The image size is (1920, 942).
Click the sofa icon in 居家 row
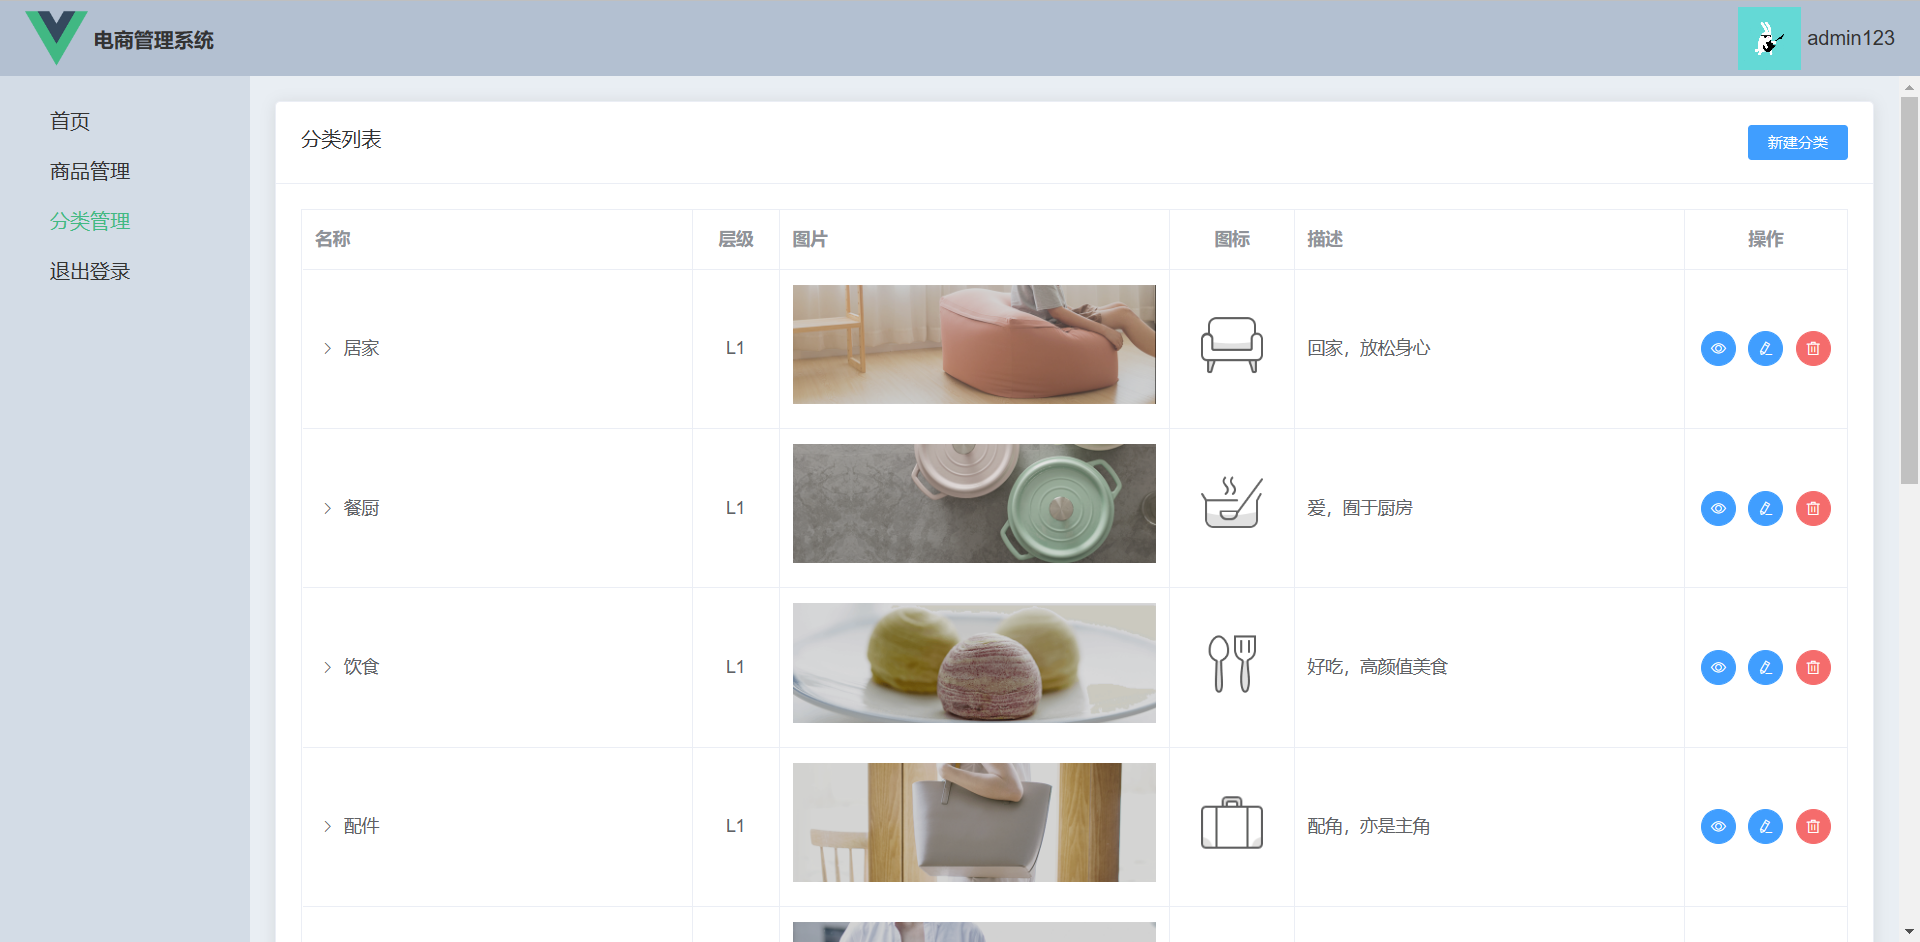coord(1231,345)
